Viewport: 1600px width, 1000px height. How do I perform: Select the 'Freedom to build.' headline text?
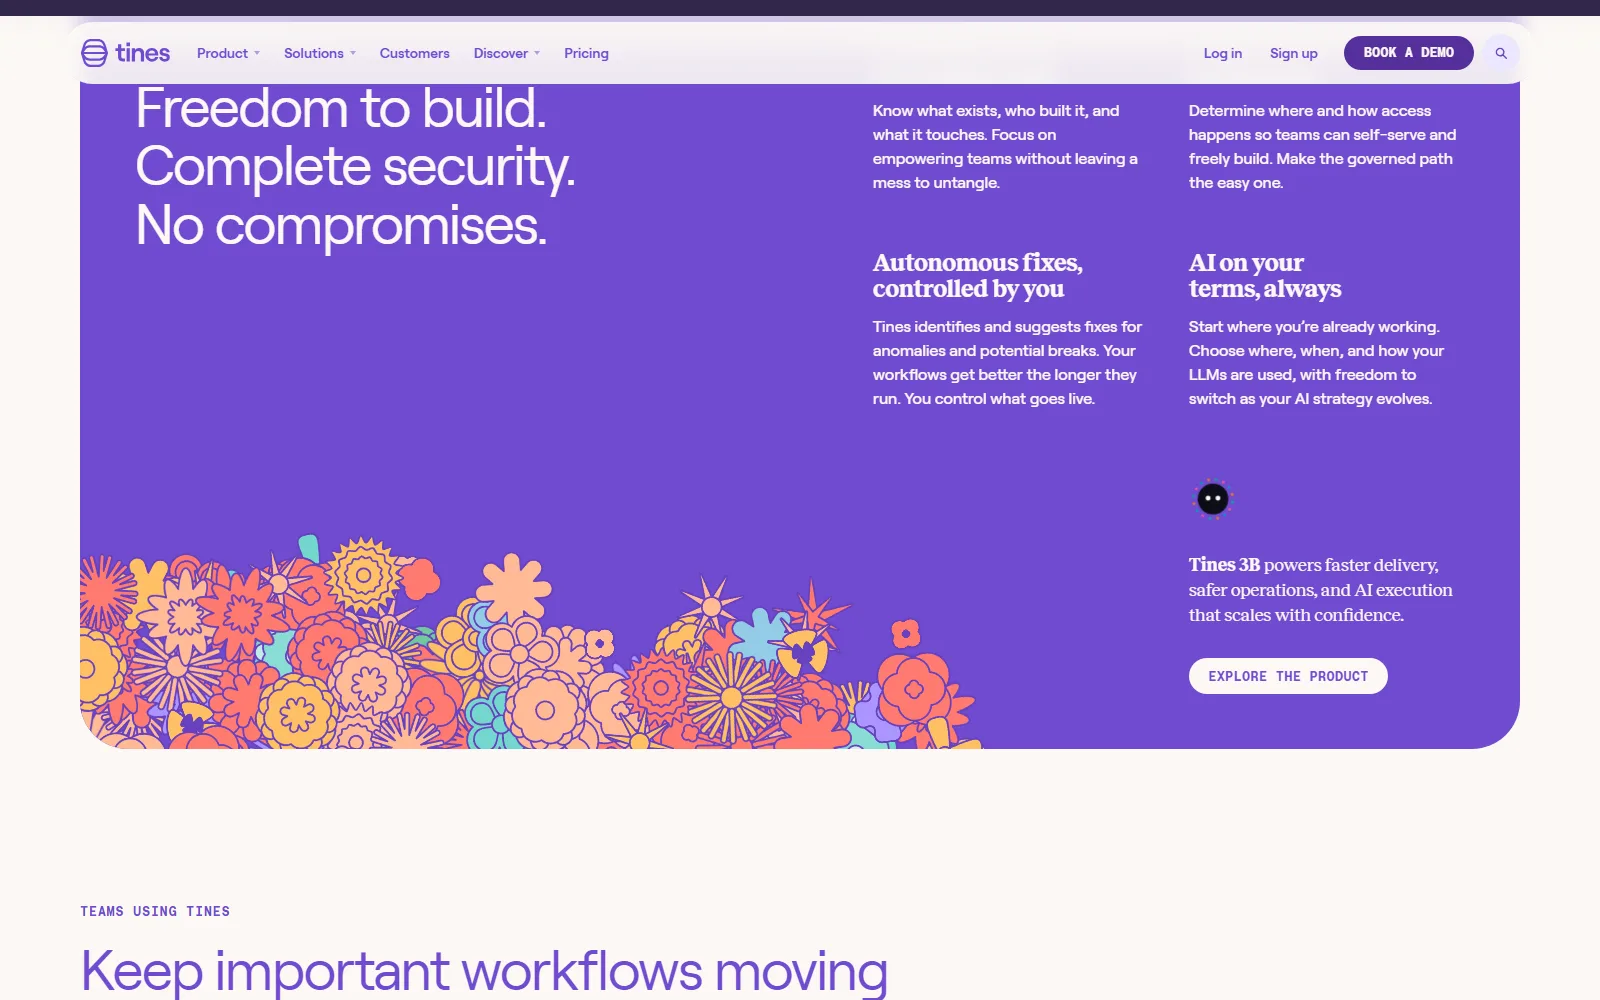click(341, 108)
